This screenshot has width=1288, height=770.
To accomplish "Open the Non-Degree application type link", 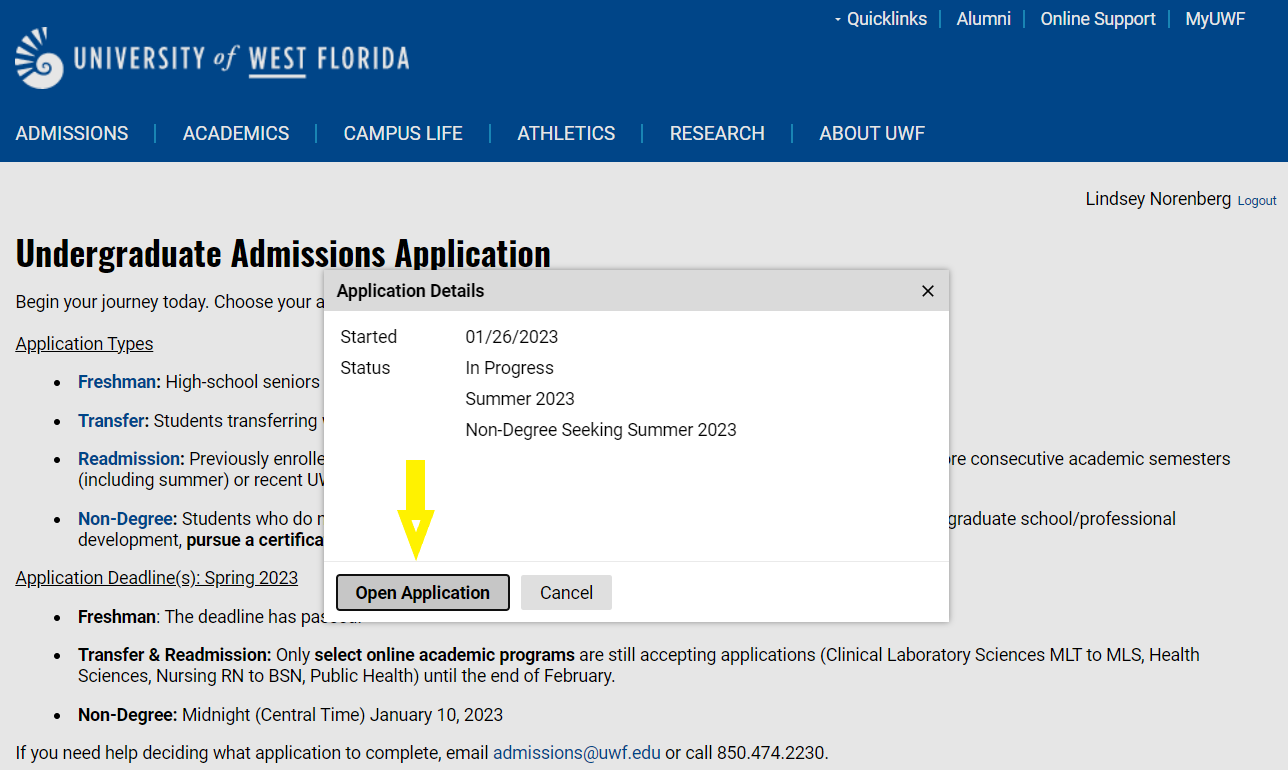I will point(128,519).
